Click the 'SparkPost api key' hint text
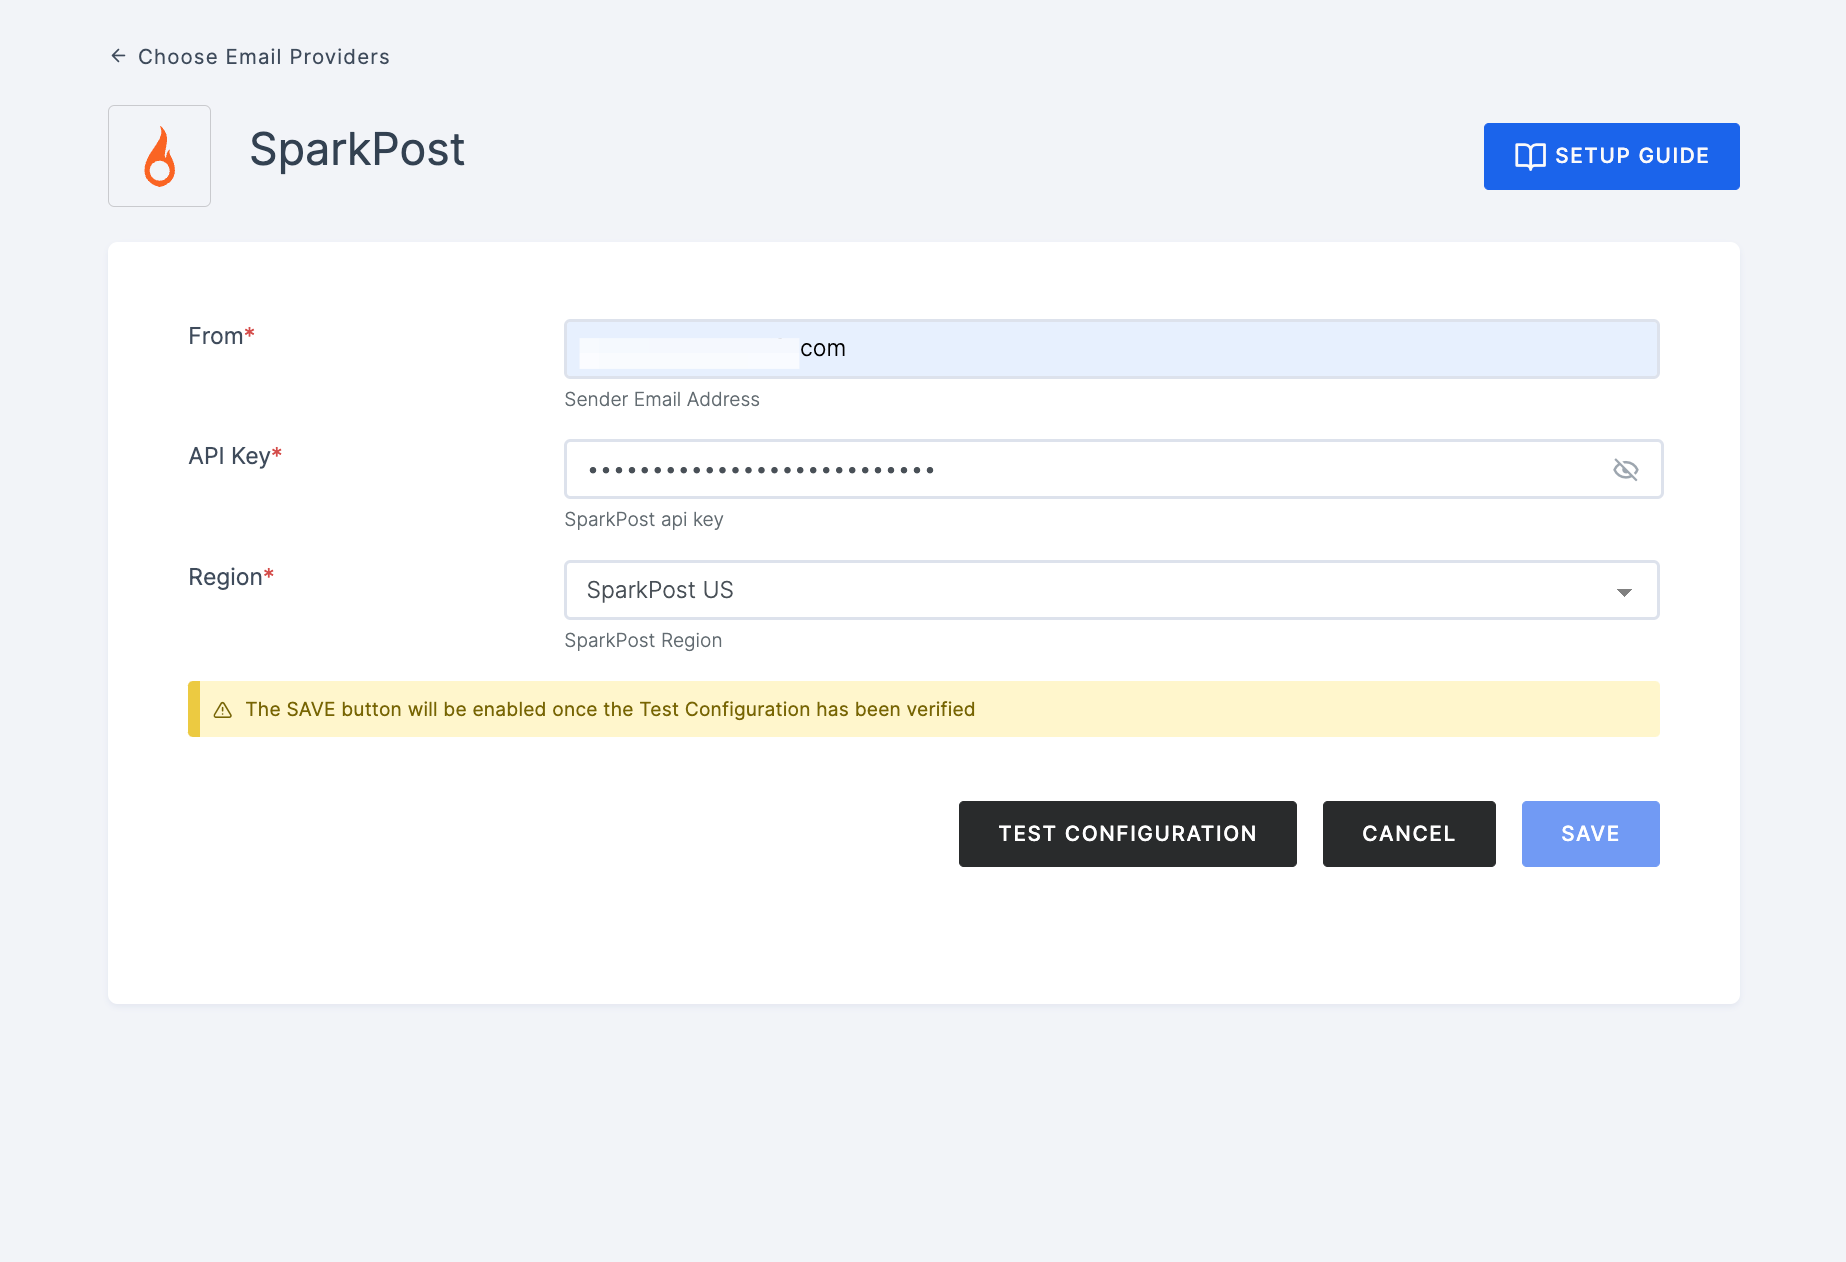The width and height of the screenshot is (1846, 1262). point(644,519)
